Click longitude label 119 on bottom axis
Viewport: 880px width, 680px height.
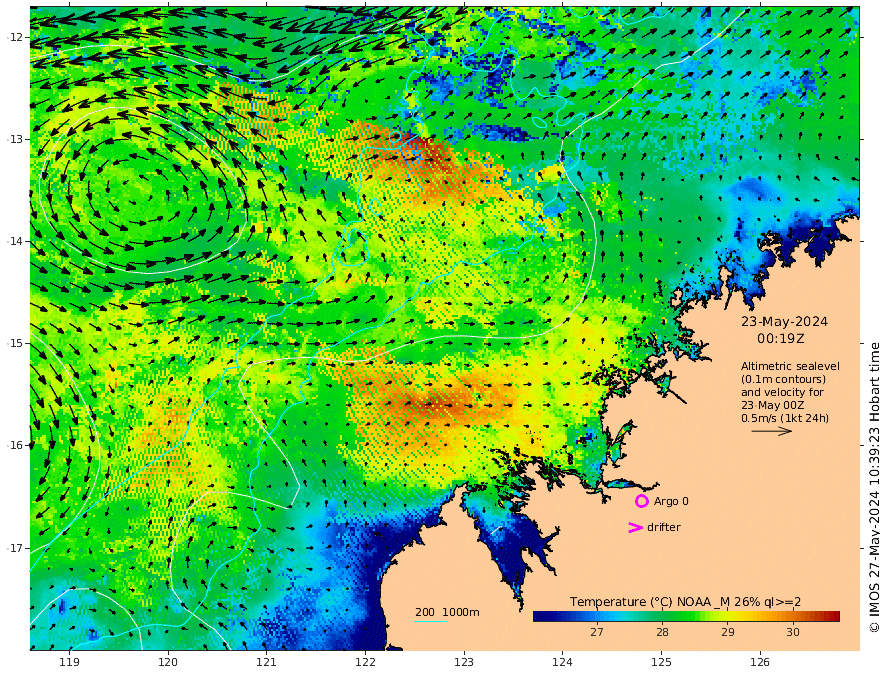coord(69,663)
